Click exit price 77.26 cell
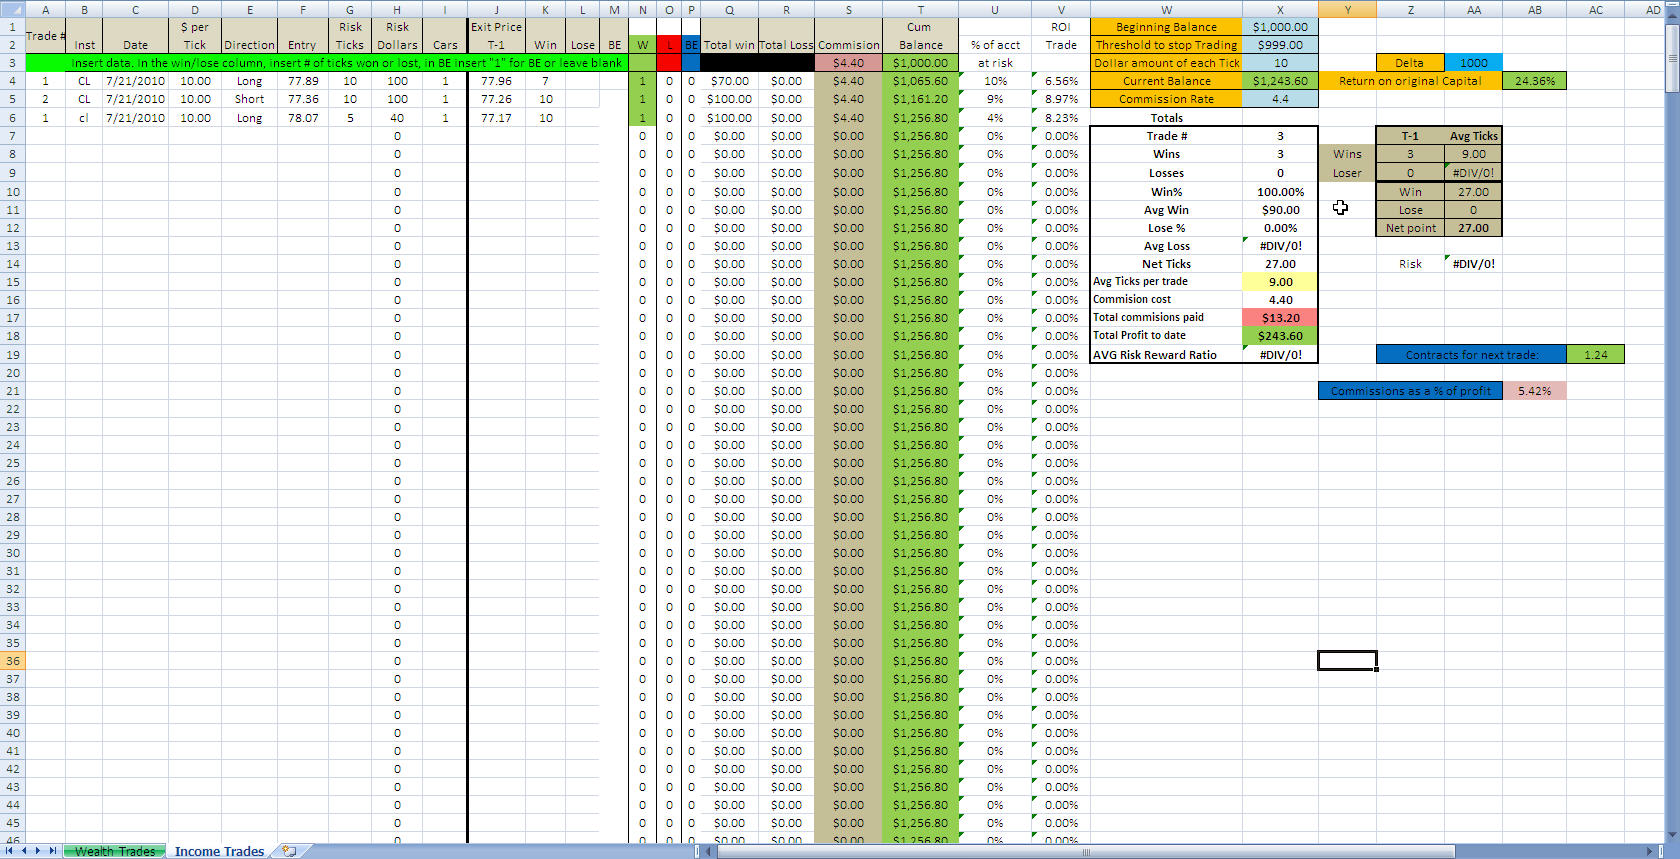1680x859 pixels. pyautogui.click(x=496, y=99)
